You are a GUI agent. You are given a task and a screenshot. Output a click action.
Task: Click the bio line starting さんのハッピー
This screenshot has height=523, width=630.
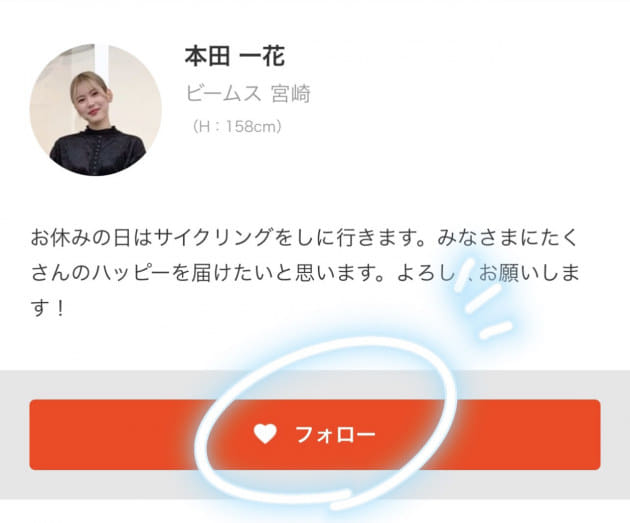[305, 273]
